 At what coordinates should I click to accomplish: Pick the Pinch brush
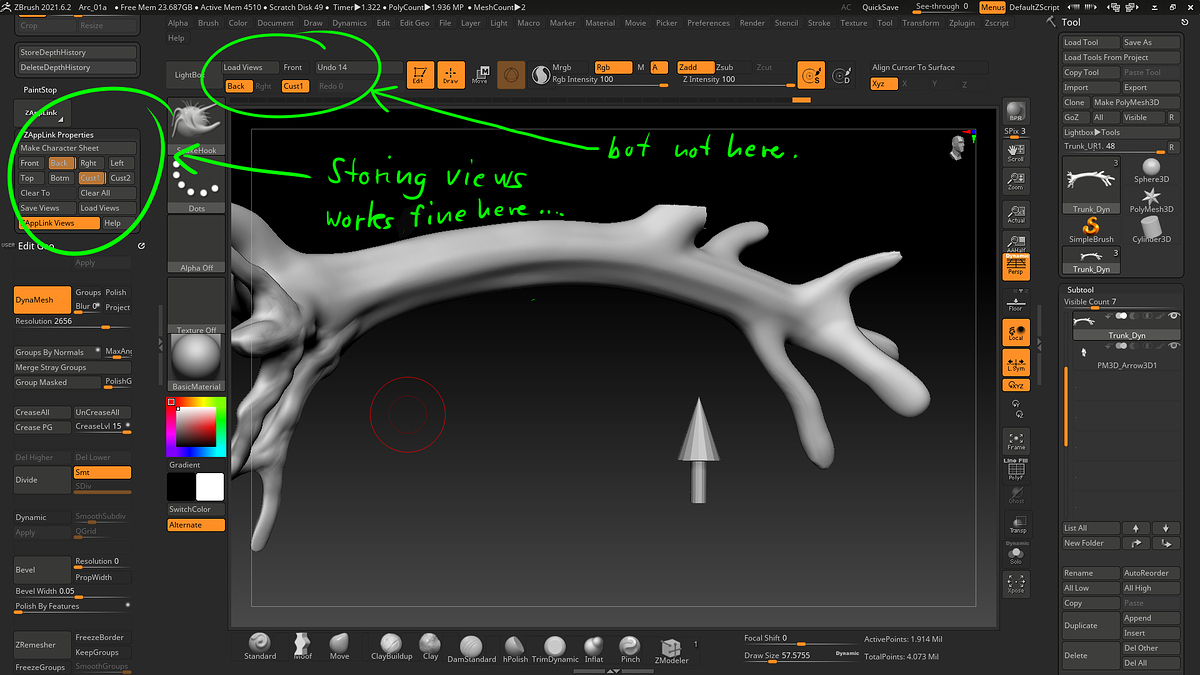(x=630, y=647)
